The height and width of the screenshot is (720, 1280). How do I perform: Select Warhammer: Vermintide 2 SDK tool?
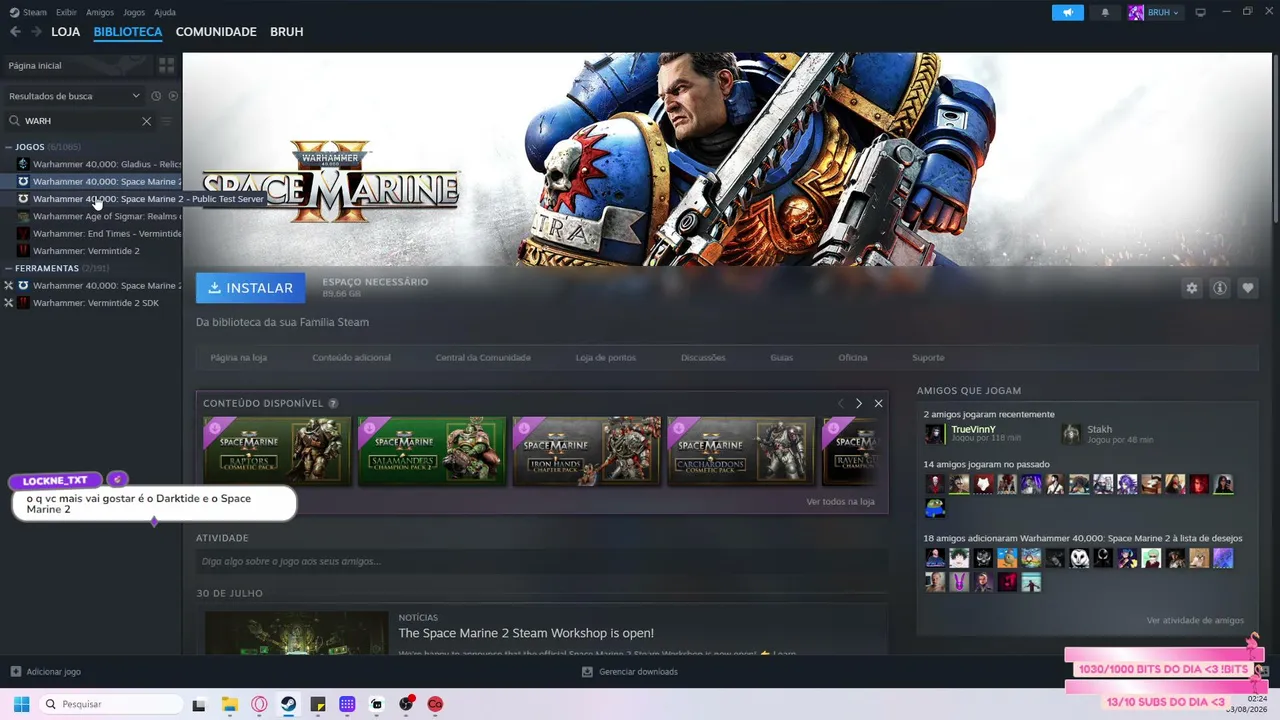pos(91,303)
